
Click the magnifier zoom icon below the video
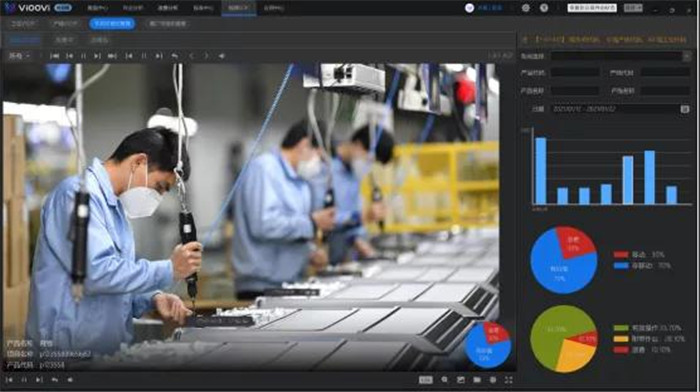click(445, 380)
